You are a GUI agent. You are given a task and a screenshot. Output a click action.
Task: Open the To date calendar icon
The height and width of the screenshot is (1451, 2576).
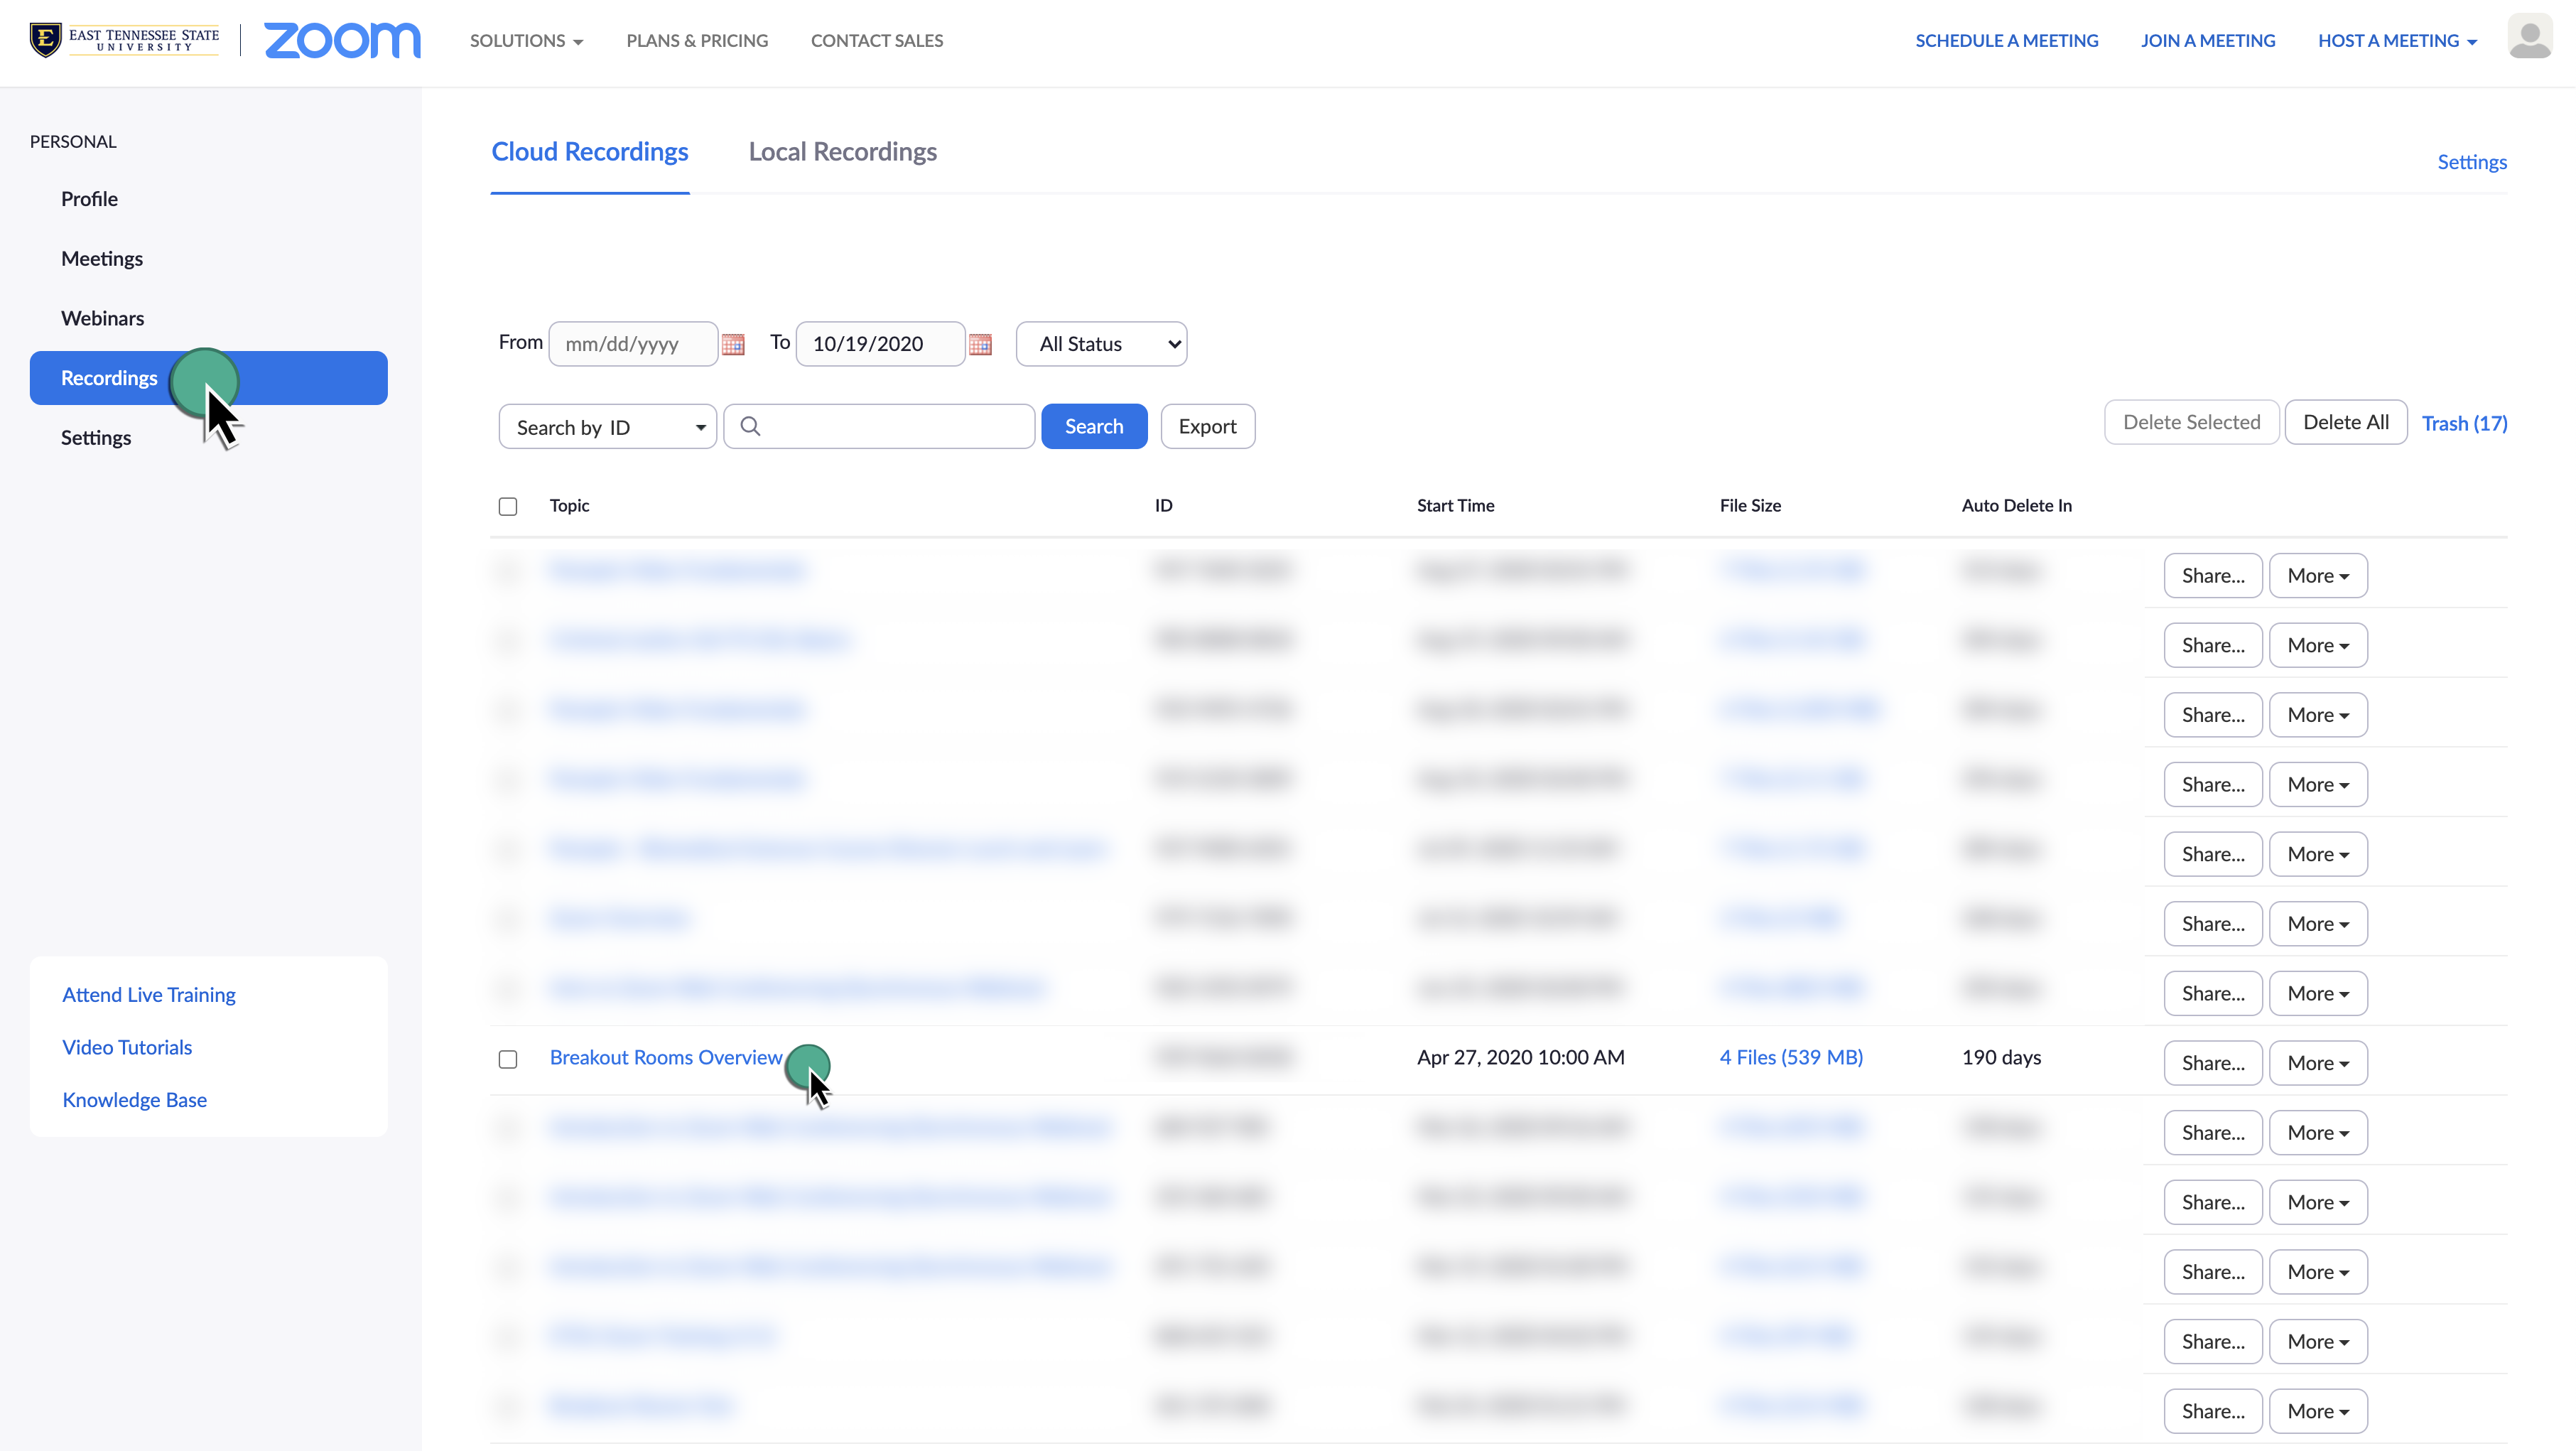point(980,345)
